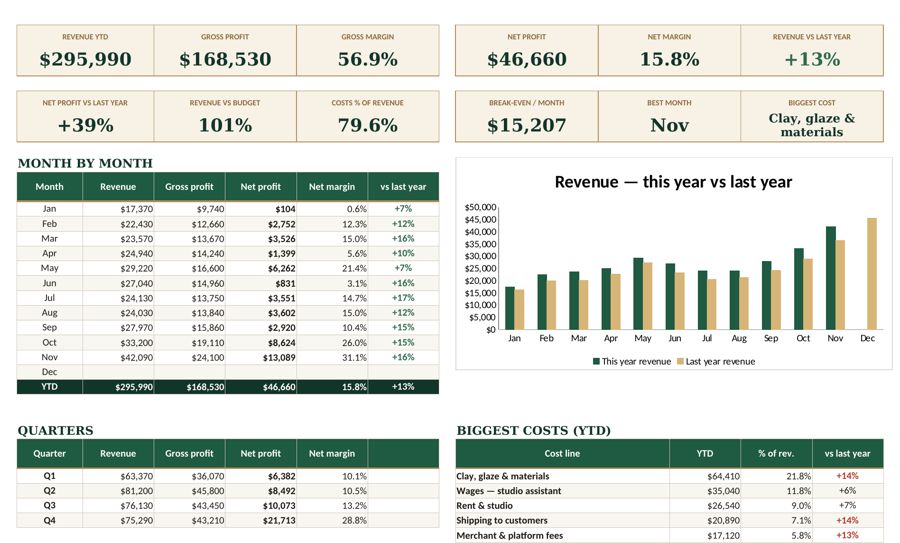The image size is (900, 543).
Task: Click the chart title Revenue this year vs last year
Action: tap(673, 182)
